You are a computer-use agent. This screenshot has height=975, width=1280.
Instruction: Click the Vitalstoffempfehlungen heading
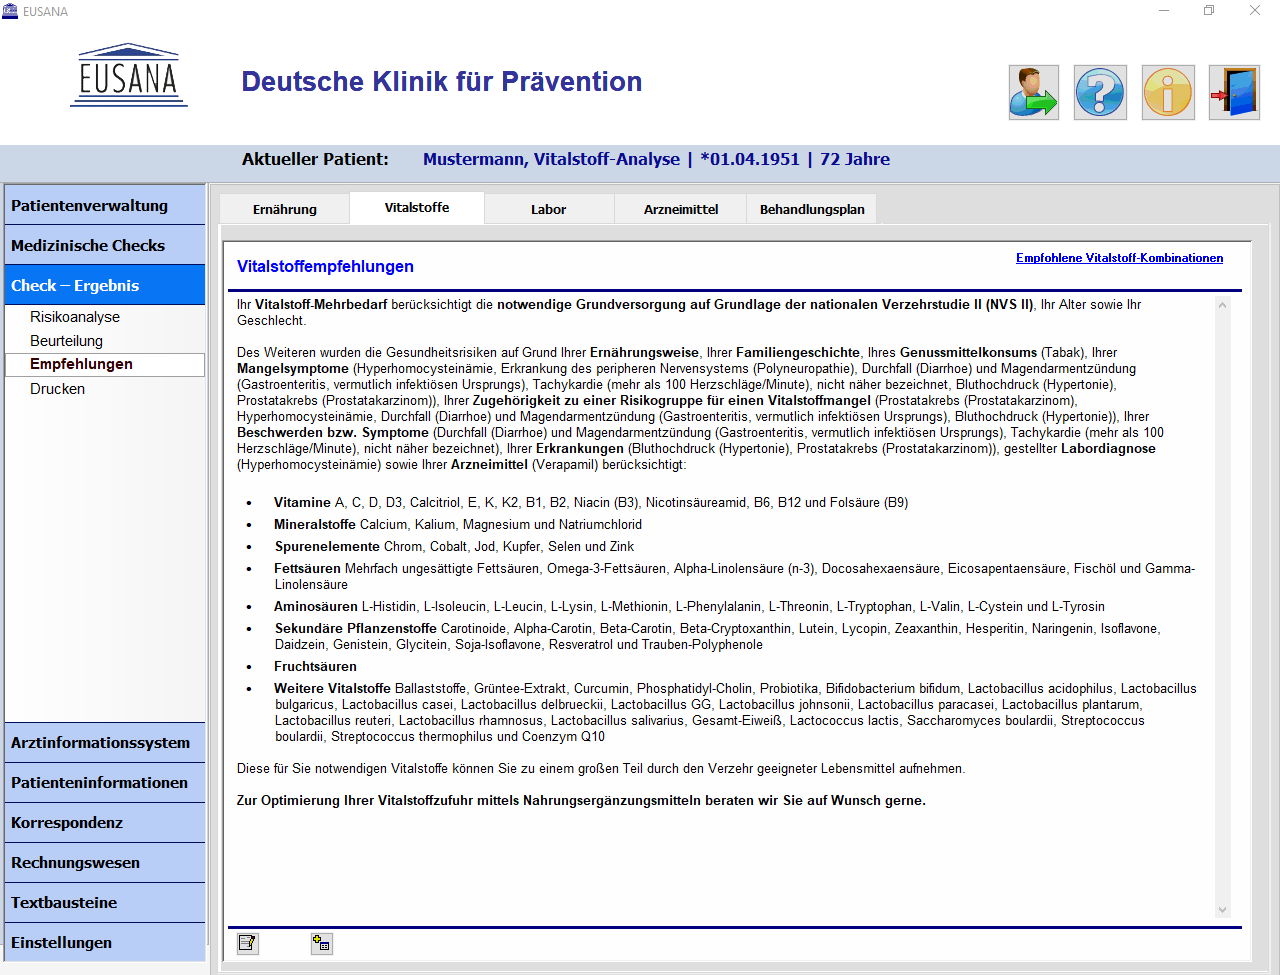click(325, 266)
